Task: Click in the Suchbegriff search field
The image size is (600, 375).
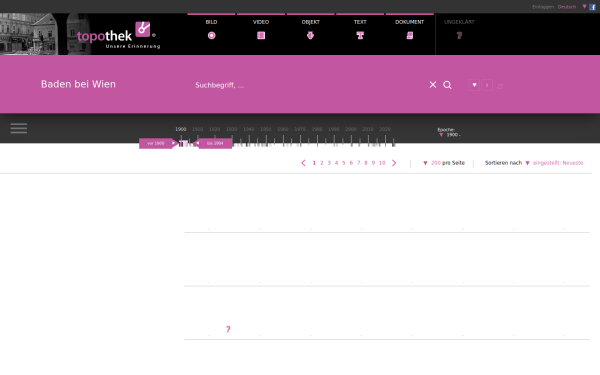Action: [x=306, y=85]
